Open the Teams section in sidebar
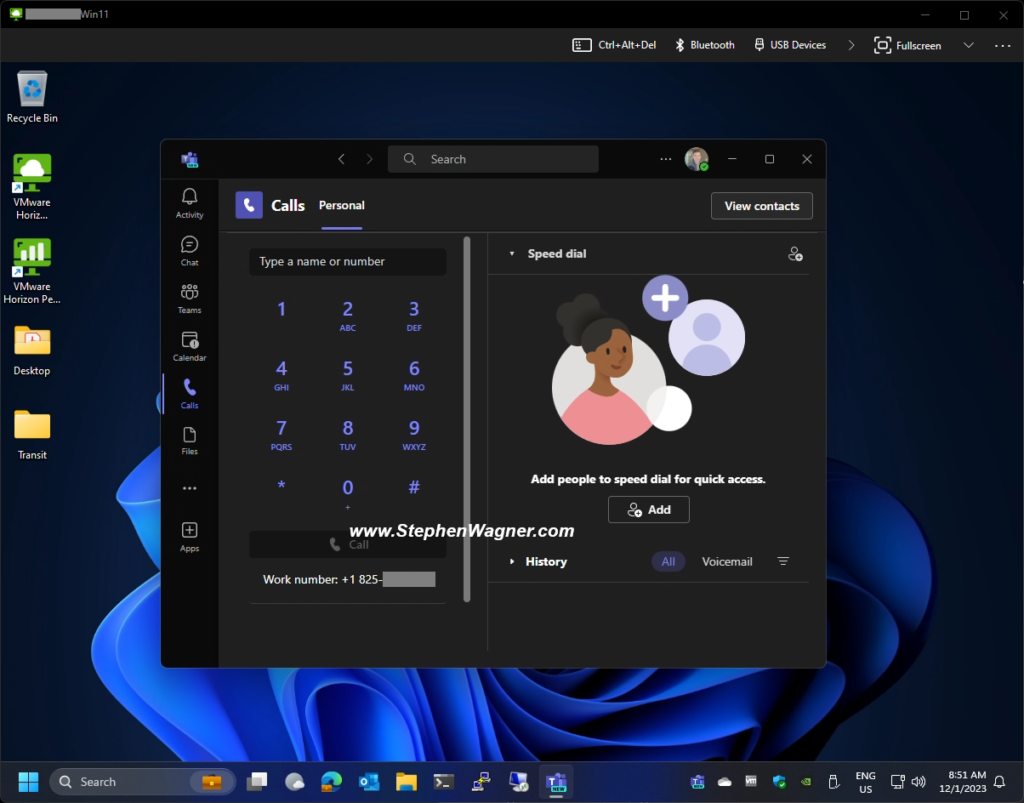 click(x=189, y=298)
